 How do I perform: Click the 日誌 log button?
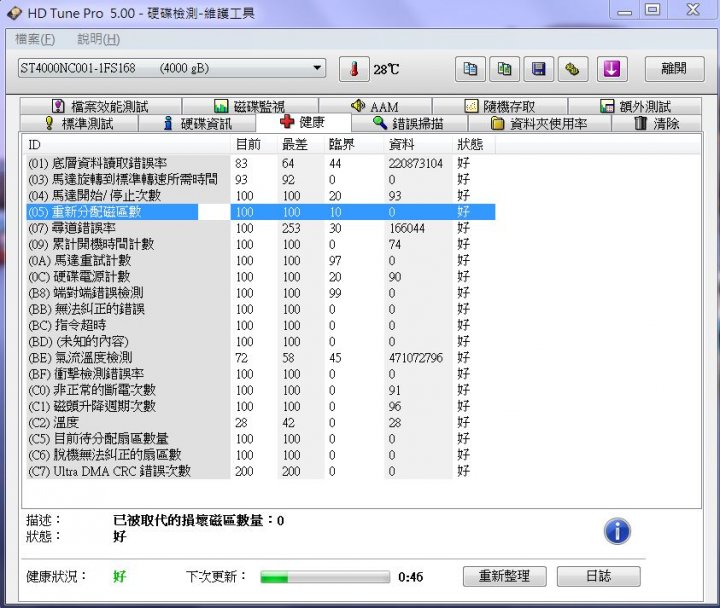coord(598,576)
